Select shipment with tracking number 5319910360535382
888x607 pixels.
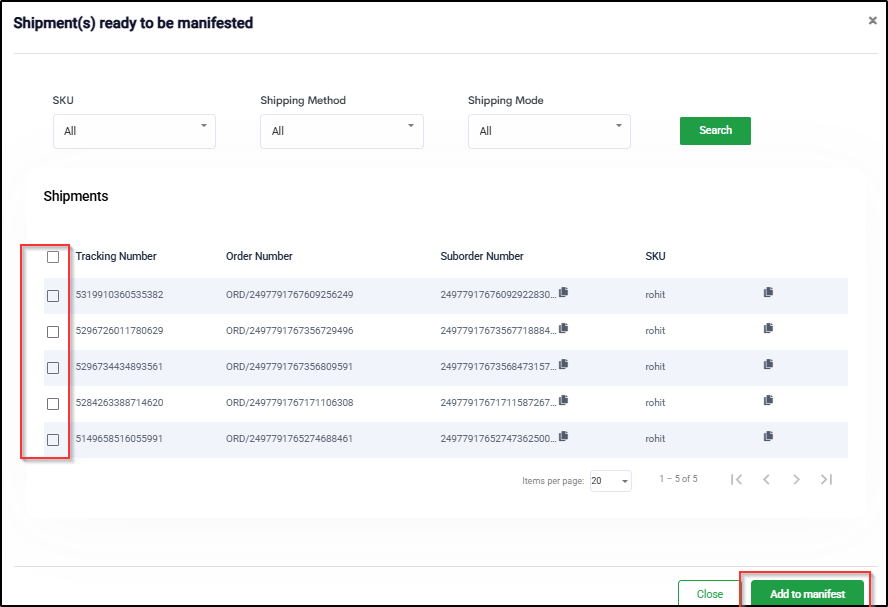[x=53, y=296]
